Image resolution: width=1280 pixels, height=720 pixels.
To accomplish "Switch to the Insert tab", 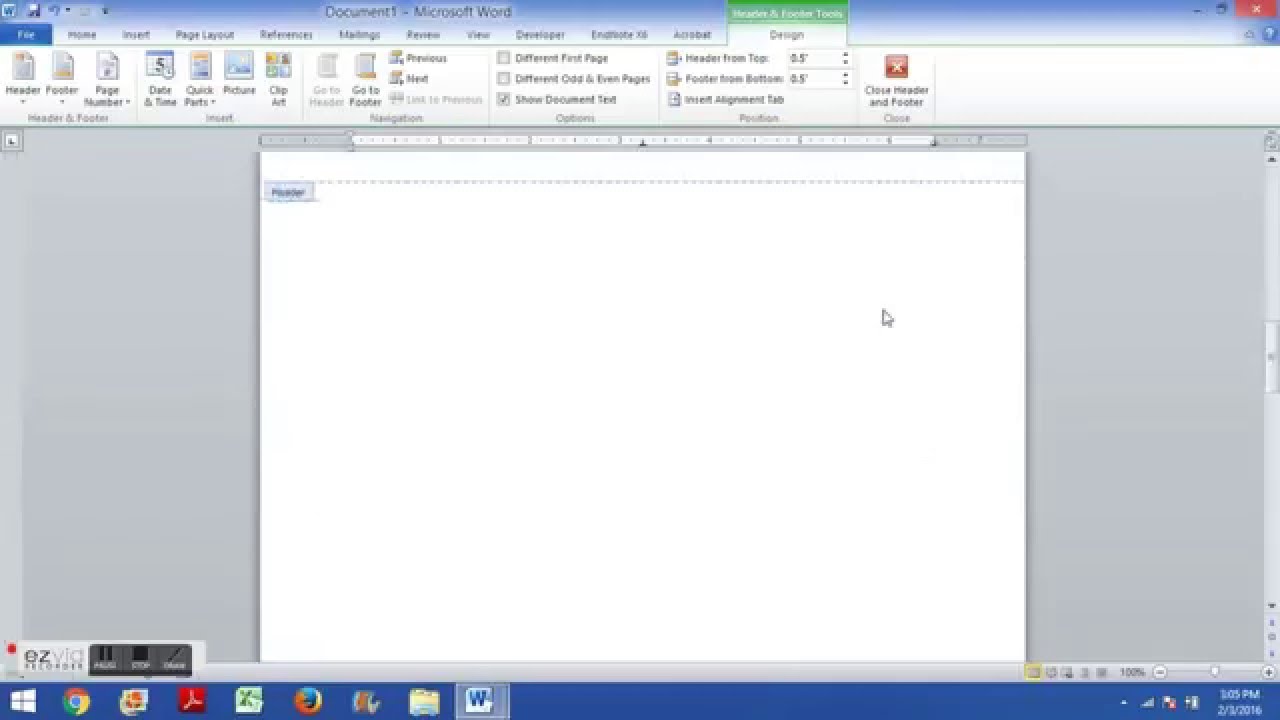I will (136, 35).
